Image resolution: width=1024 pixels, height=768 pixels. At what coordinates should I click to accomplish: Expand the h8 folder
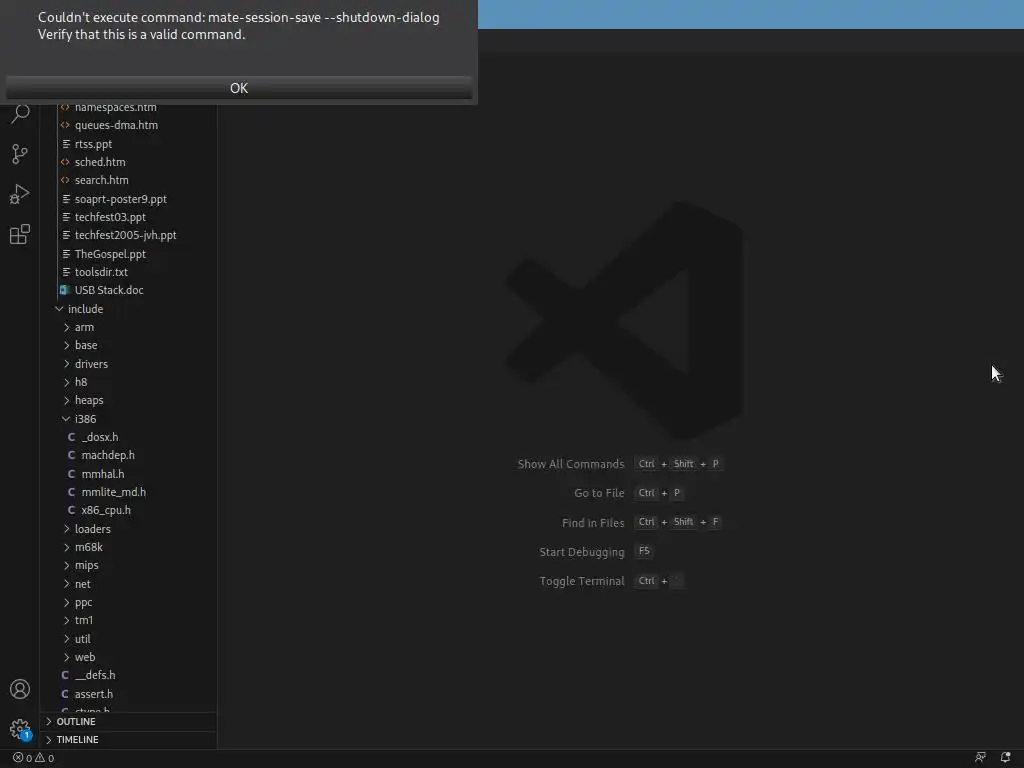[129, 382]
